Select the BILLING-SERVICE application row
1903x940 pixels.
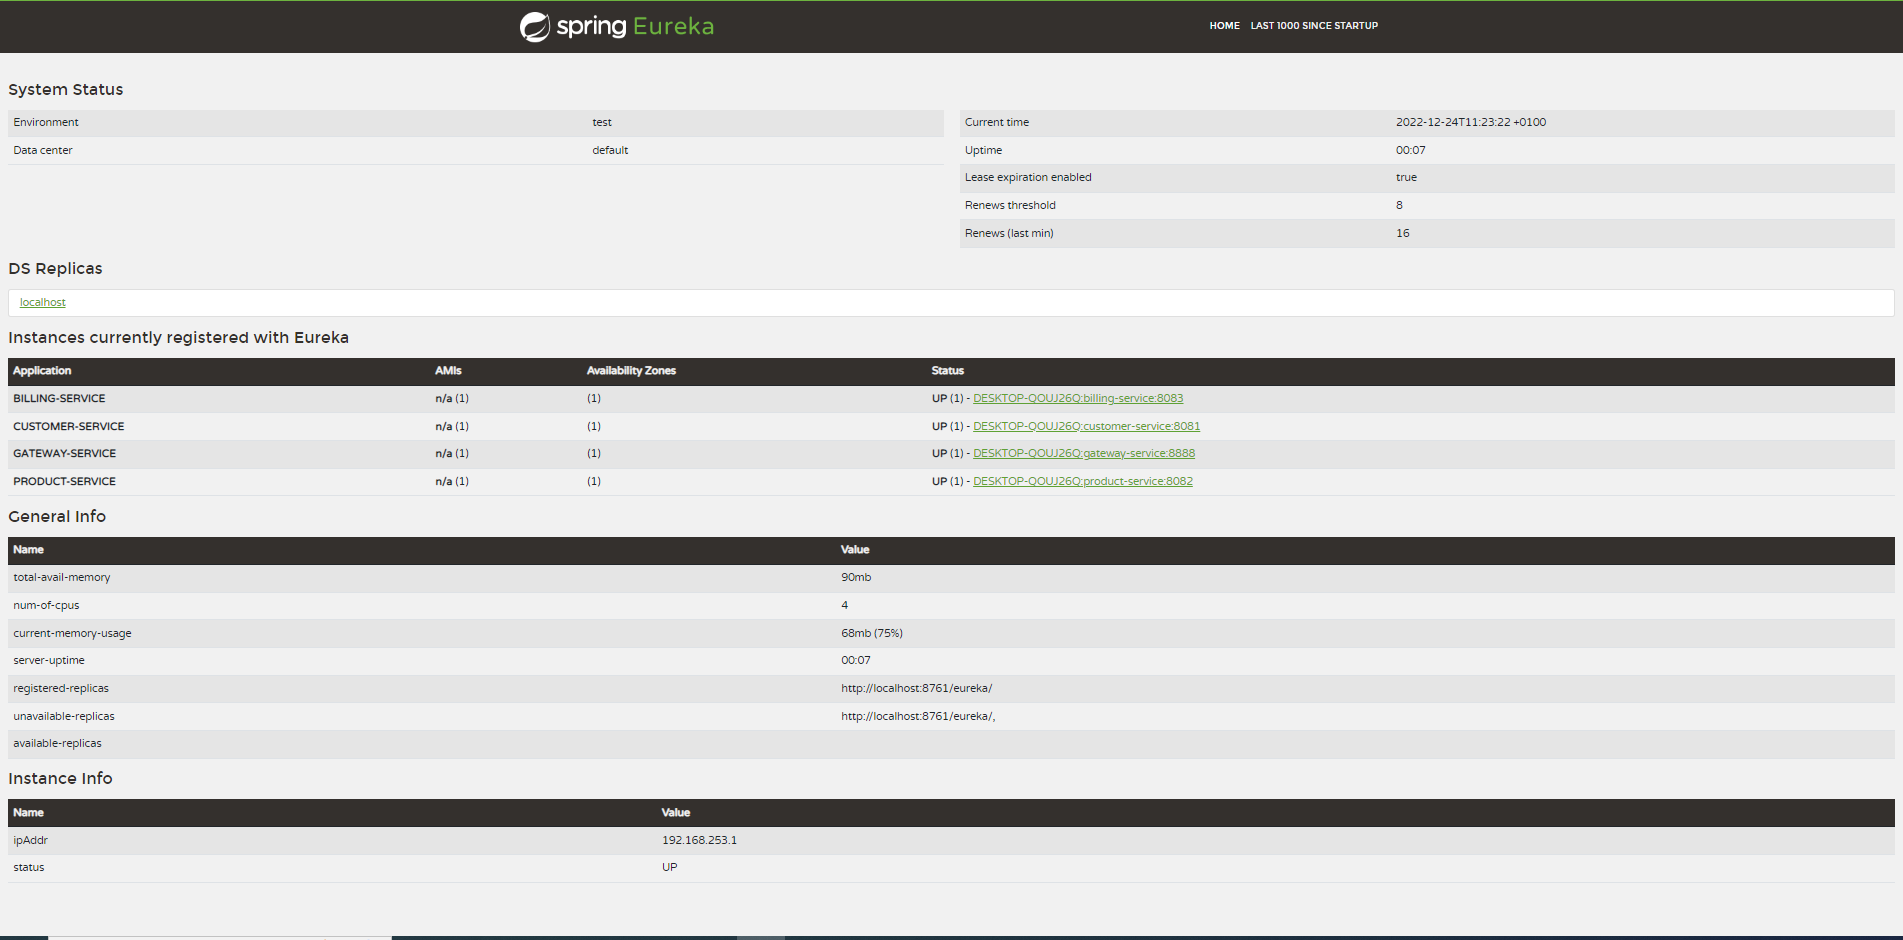click(59, 398)
